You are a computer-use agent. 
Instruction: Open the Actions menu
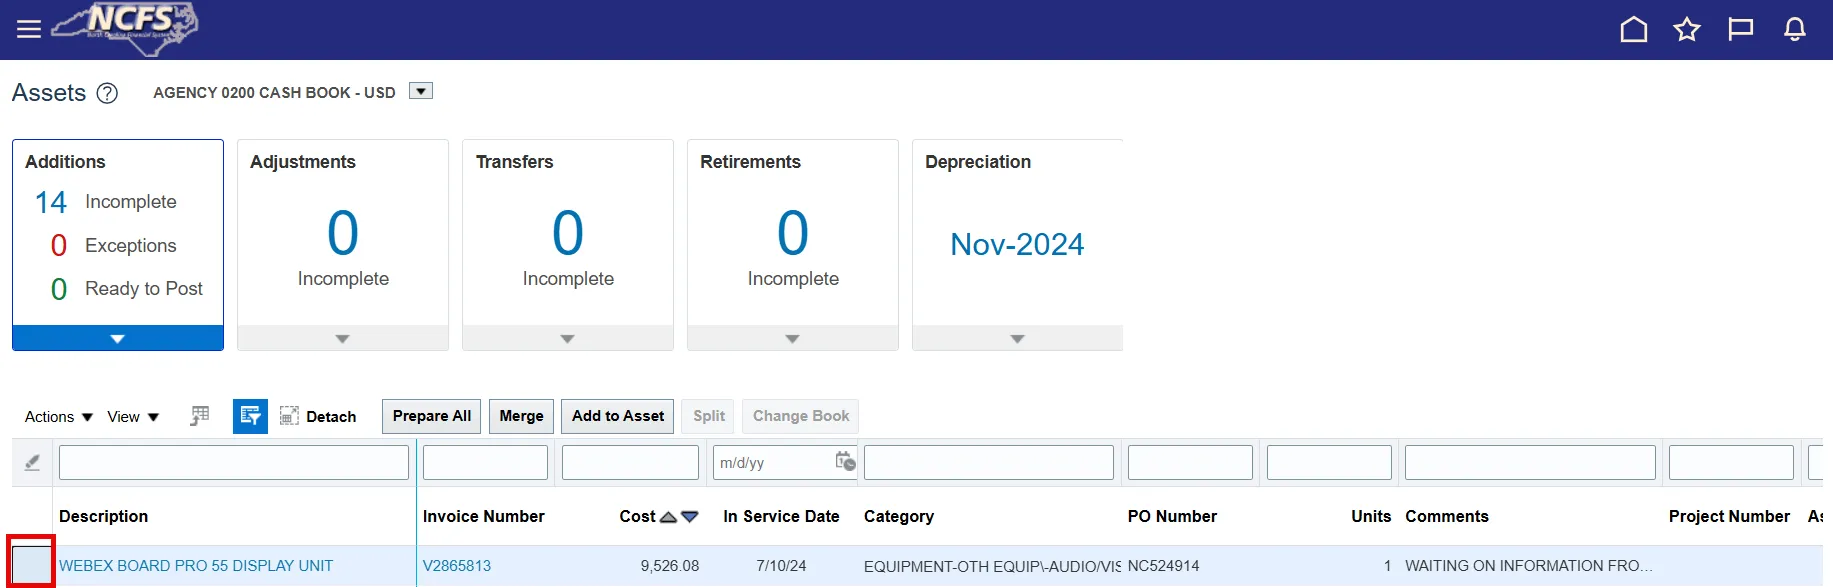tap(58, 417)
